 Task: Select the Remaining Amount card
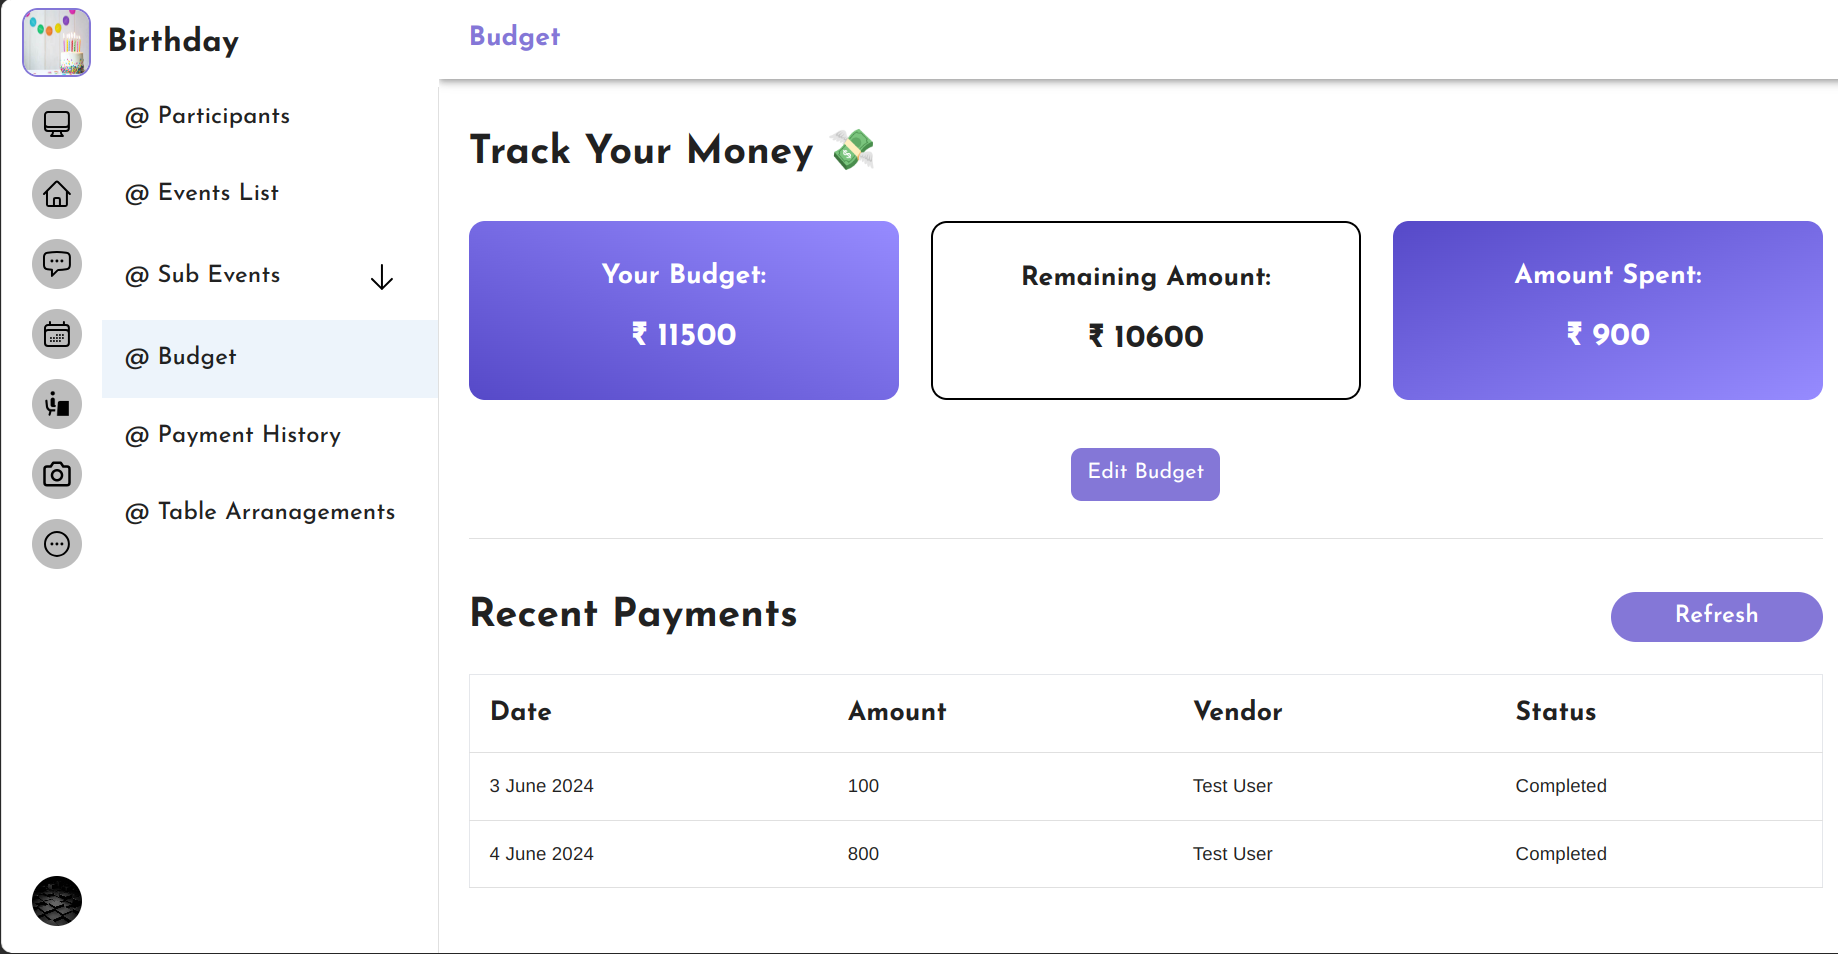(1145, 311)
